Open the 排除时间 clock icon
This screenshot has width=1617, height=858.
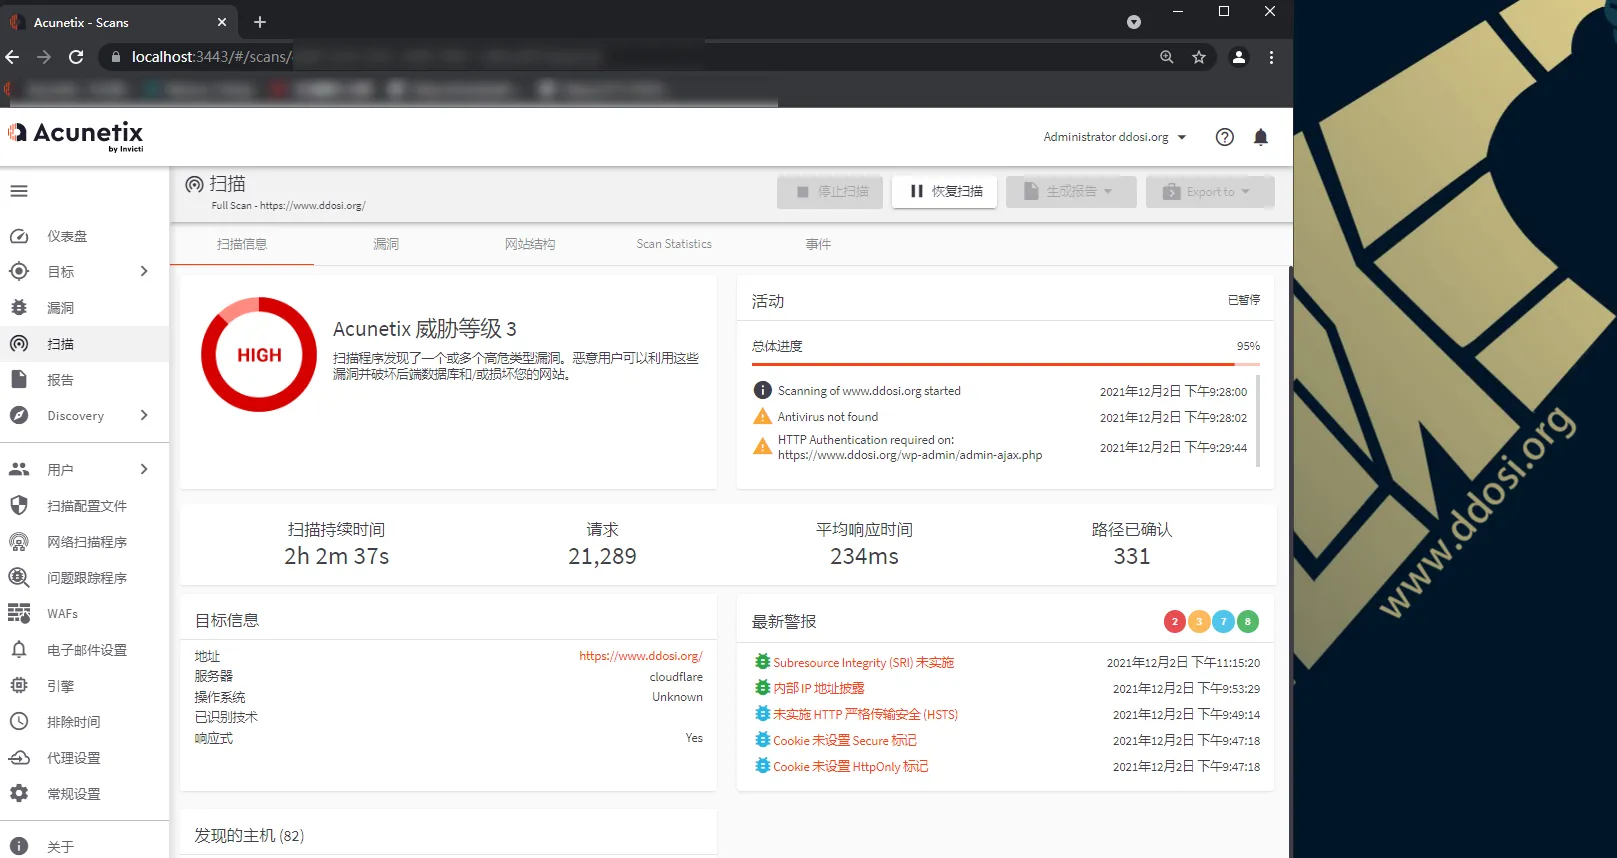19,722
